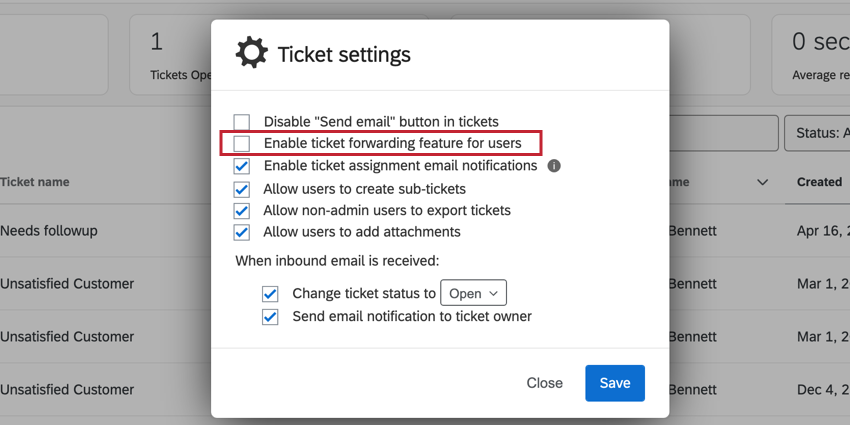The image size is (850, 425).
Task: Click Close to dismiss ticket settings
Action: (x=544, y=383)
